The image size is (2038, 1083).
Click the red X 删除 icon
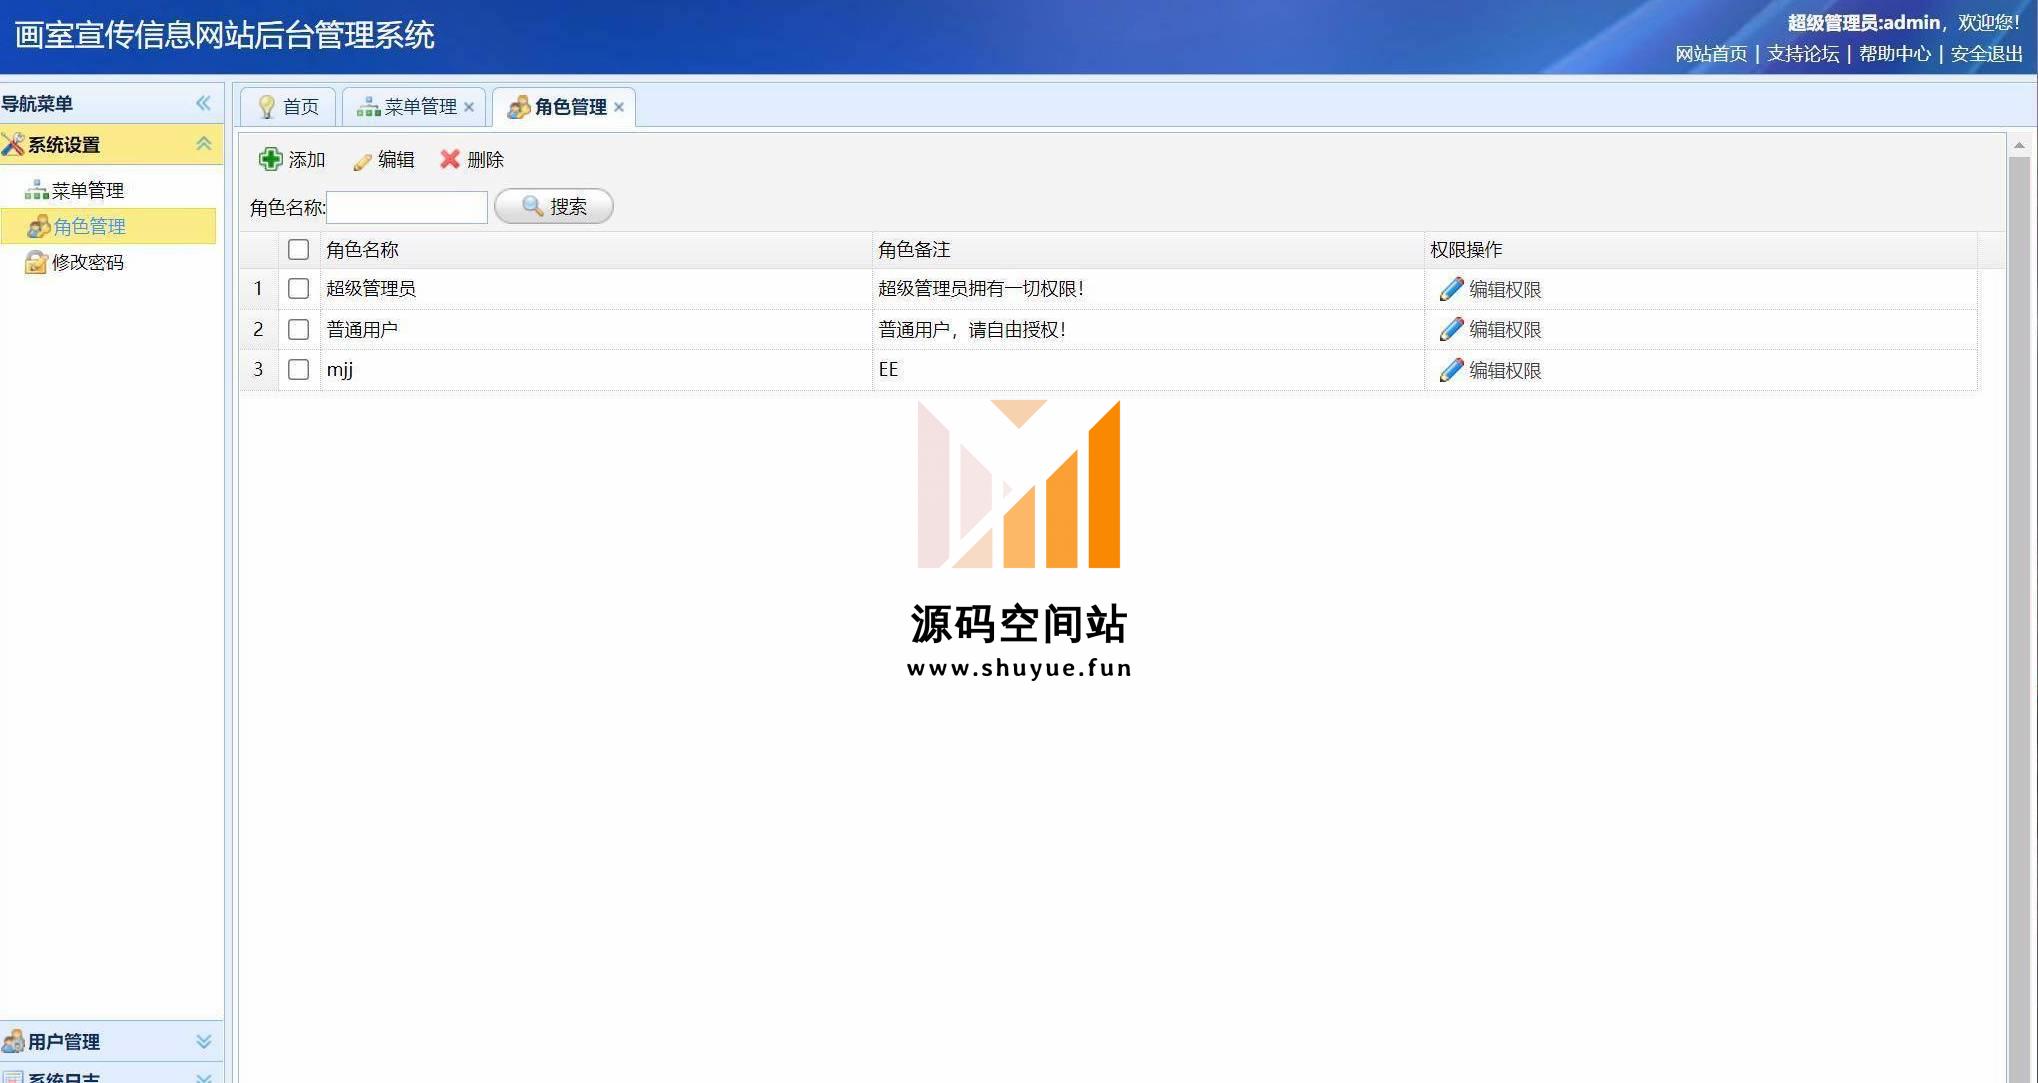(x=450, y=159)
